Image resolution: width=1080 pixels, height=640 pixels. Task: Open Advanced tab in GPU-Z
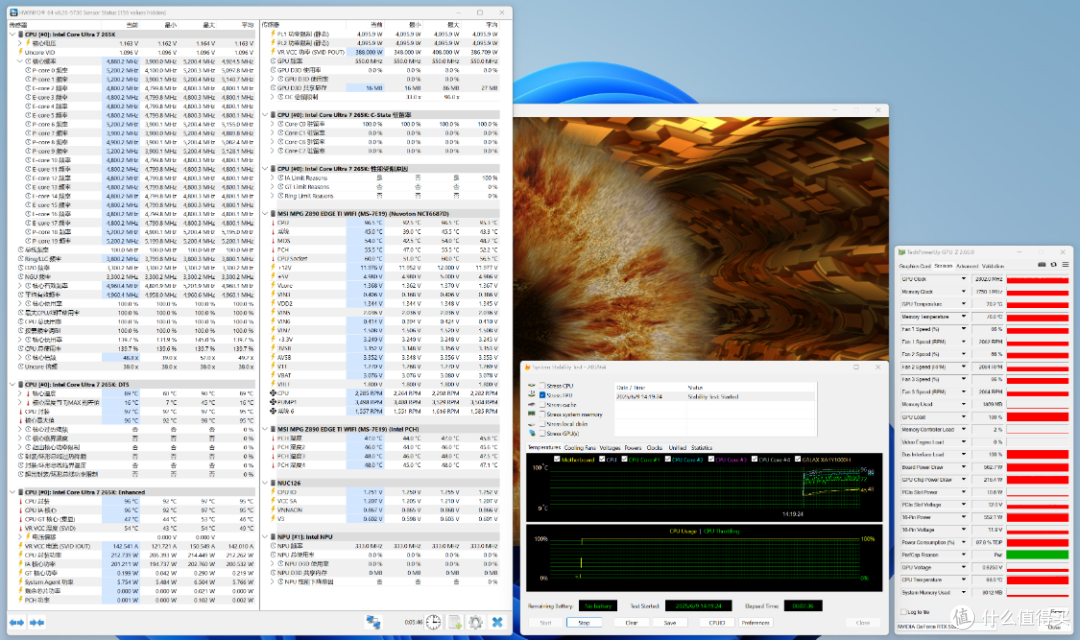[967, 266]
